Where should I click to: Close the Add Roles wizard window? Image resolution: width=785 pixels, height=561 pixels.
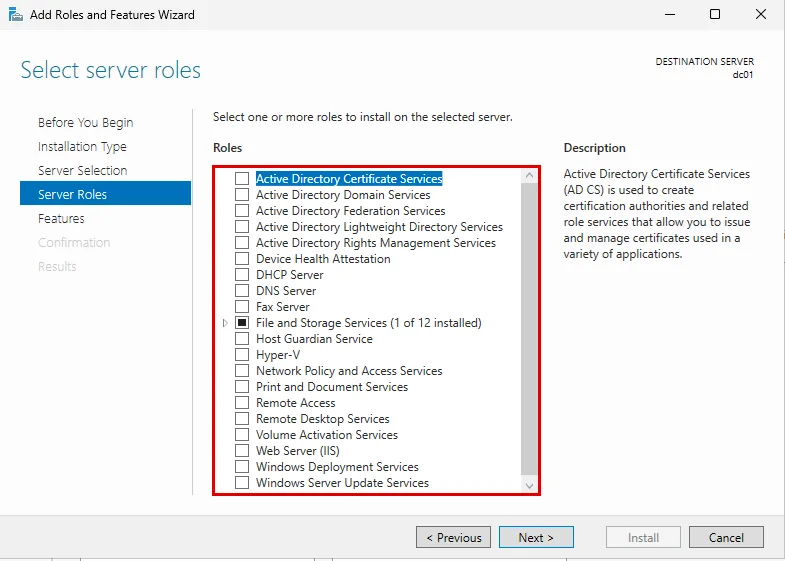point(760,15)
